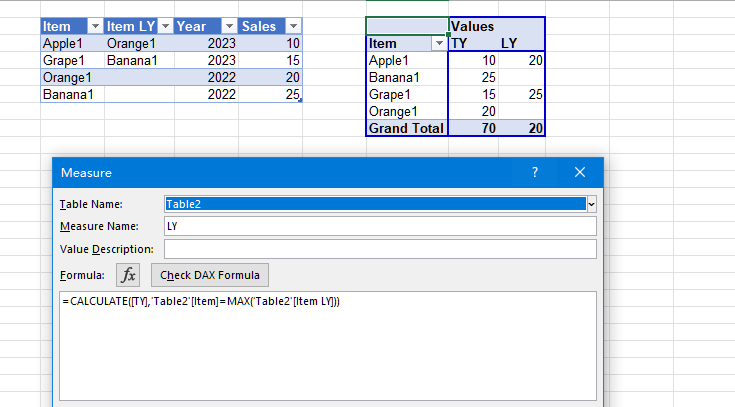Select the LY column header in pivot table
This screenshot has width=735, height=407.
pyautogui.click(x=521, y=44)
